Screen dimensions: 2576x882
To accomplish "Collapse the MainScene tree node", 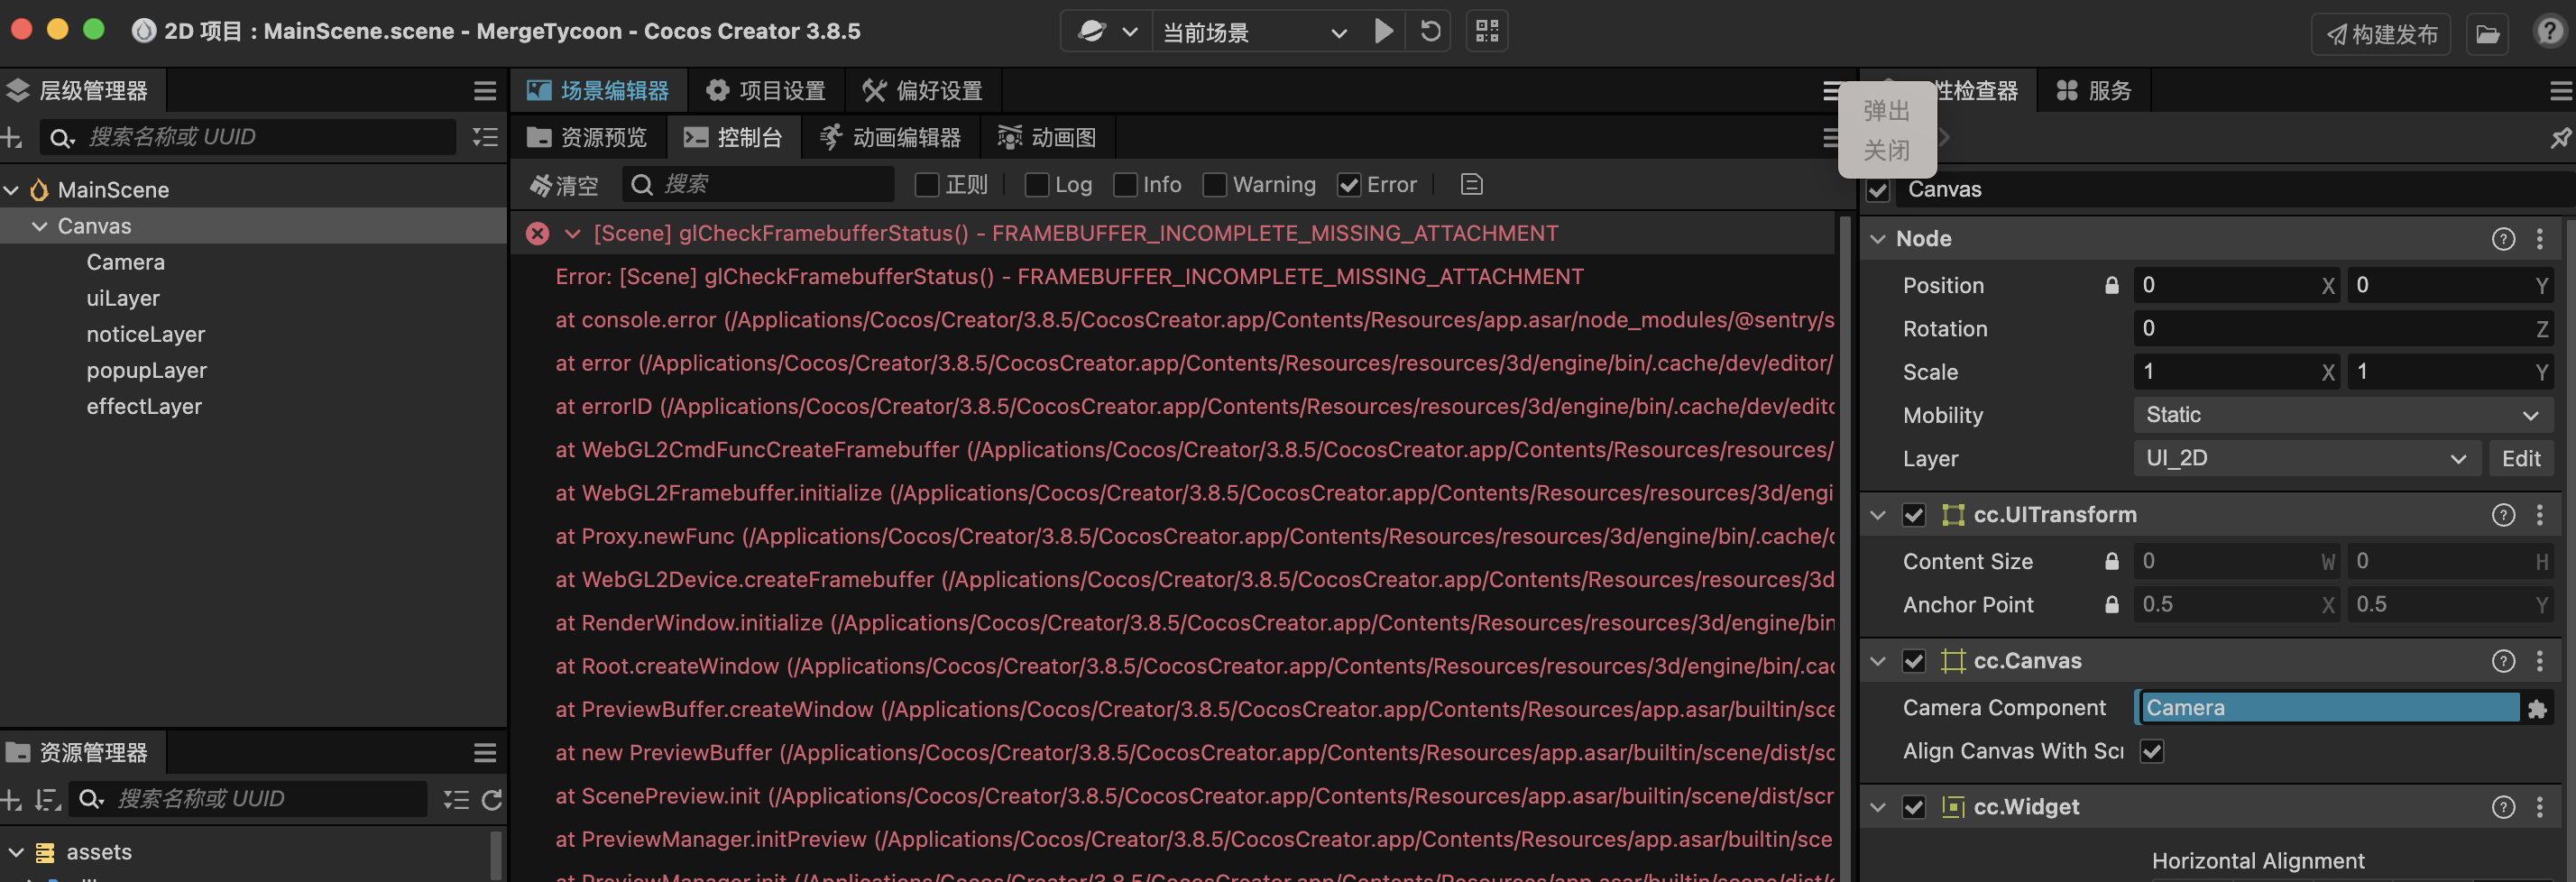I will pyautogui.click(x=12, y=190).
